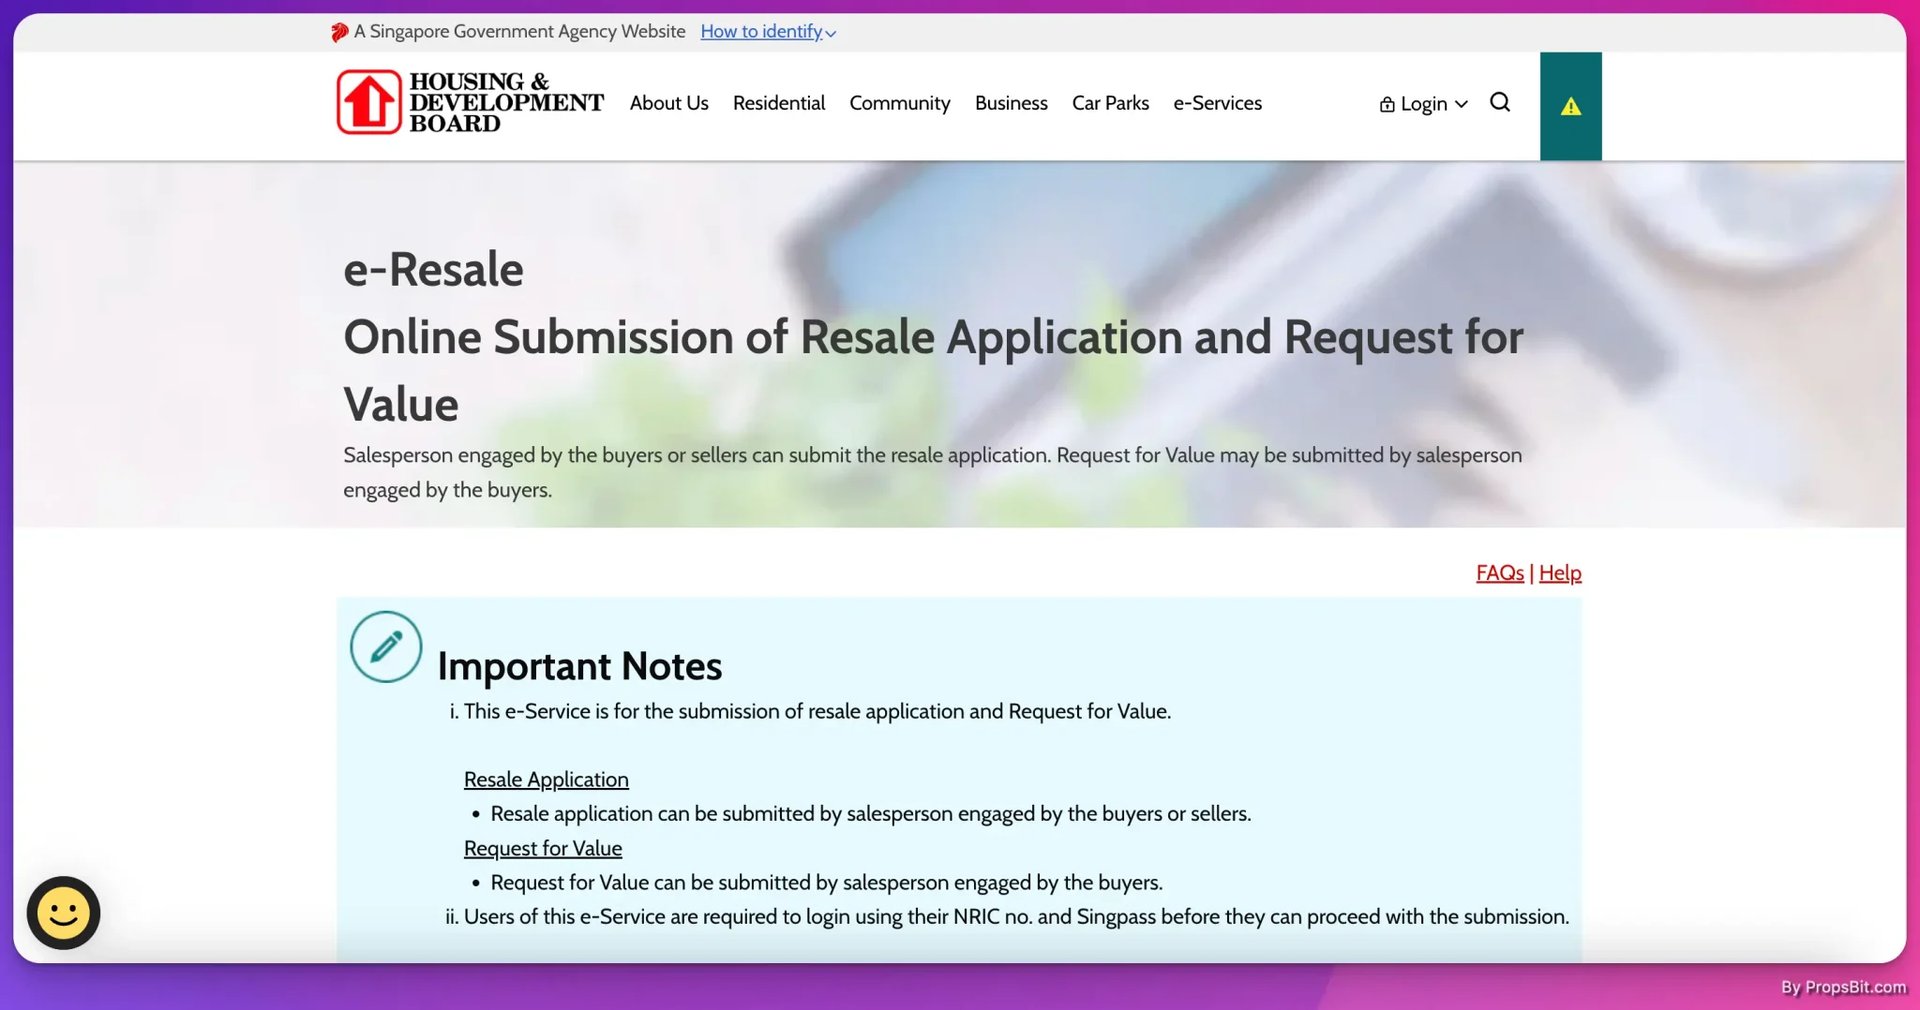This screenshot has height=1010, width=1920.
Task: Click the lock icon beside Login
Action: coord(1386,103)
